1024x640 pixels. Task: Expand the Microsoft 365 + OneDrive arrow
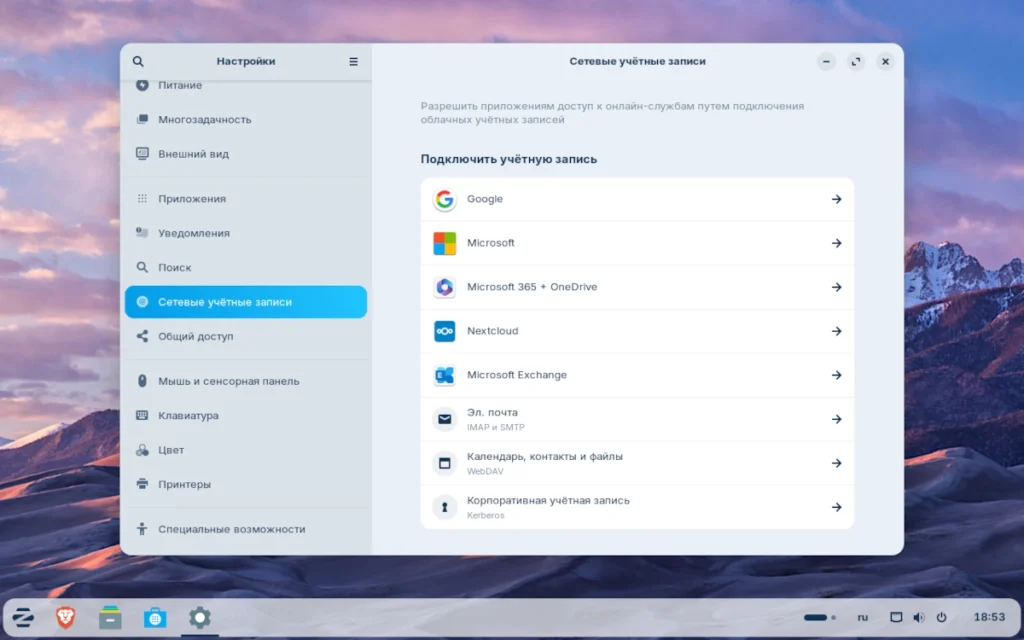click(x=837, y=287)
